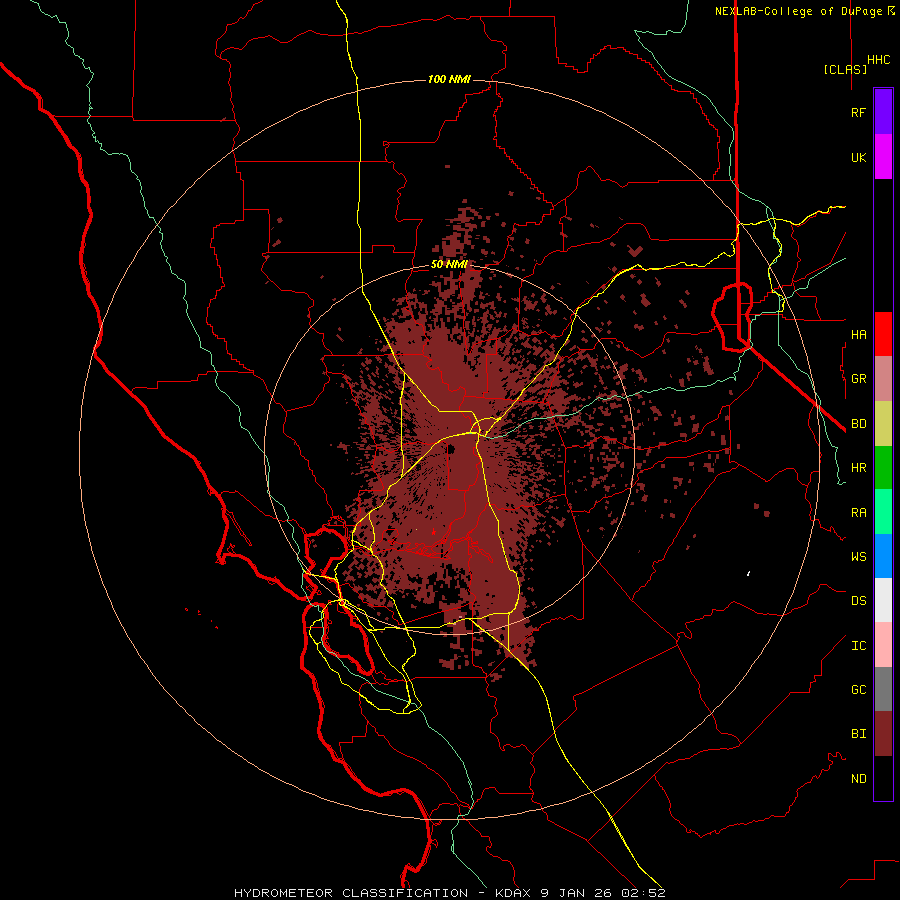This screenshot has width=900, height=900.
Task: Click the DS white legend swatch
Action: (x=883, y=600)
